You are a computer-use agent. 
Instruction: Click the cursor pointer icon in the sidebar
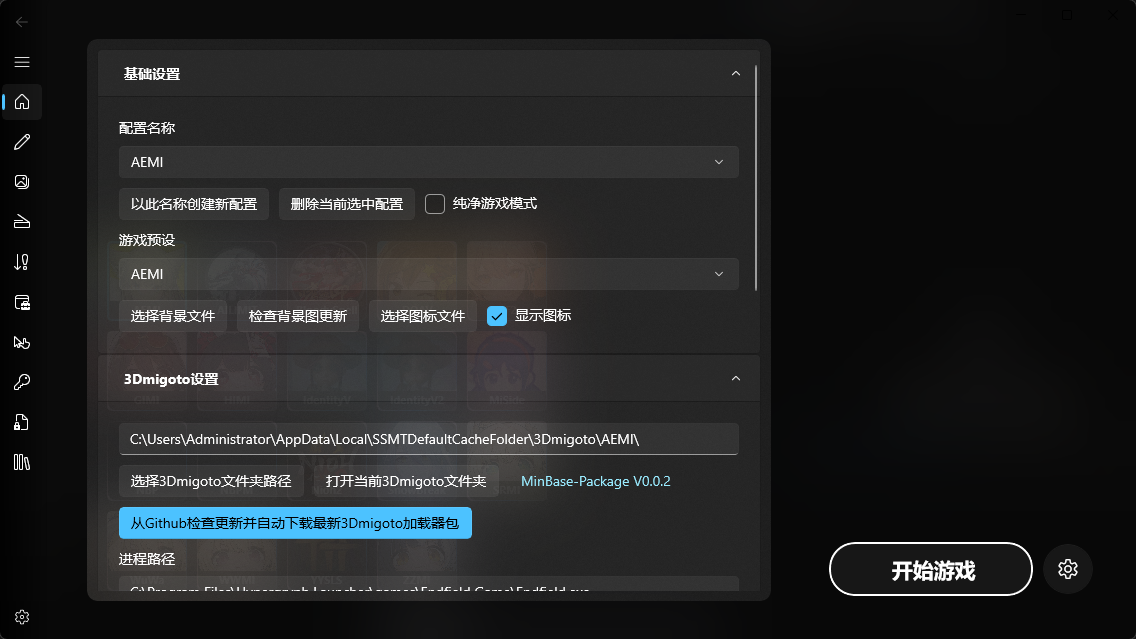pyautogui.click(x=21, y=342)
